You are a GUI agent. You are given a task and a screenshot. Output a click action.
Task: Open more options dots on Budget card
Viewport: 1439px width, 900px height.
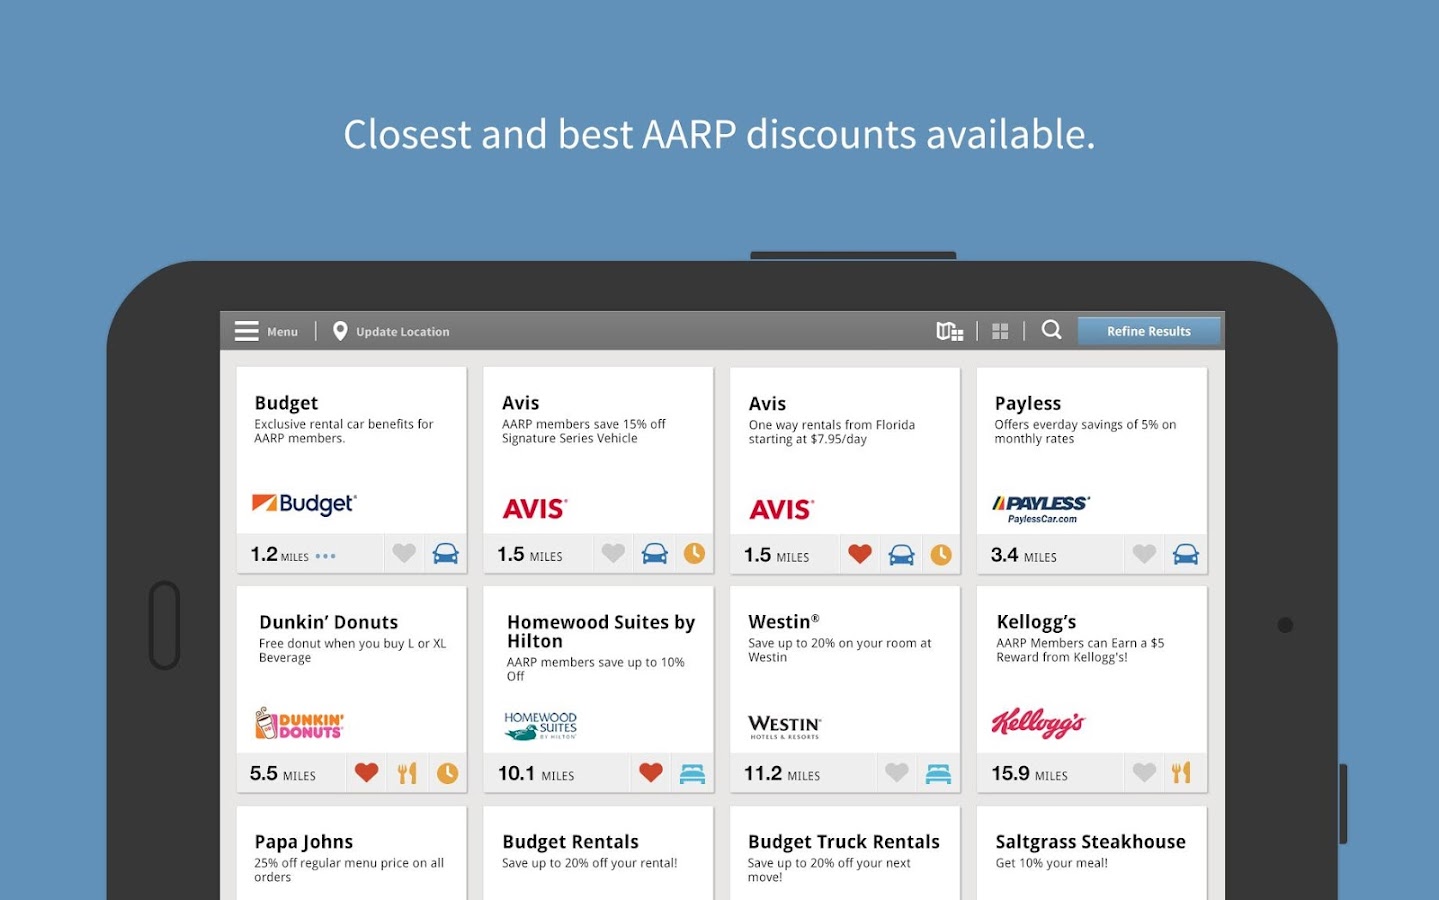point(326,556)
